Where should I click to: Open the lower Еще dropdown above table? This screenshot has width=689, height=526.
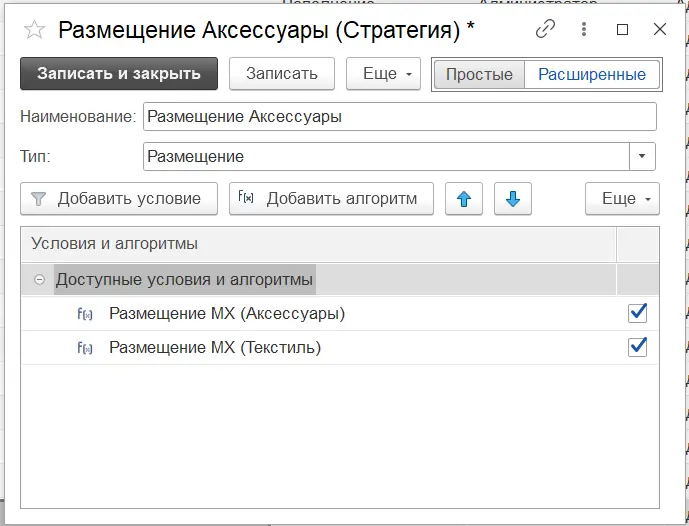click(622, 199)
